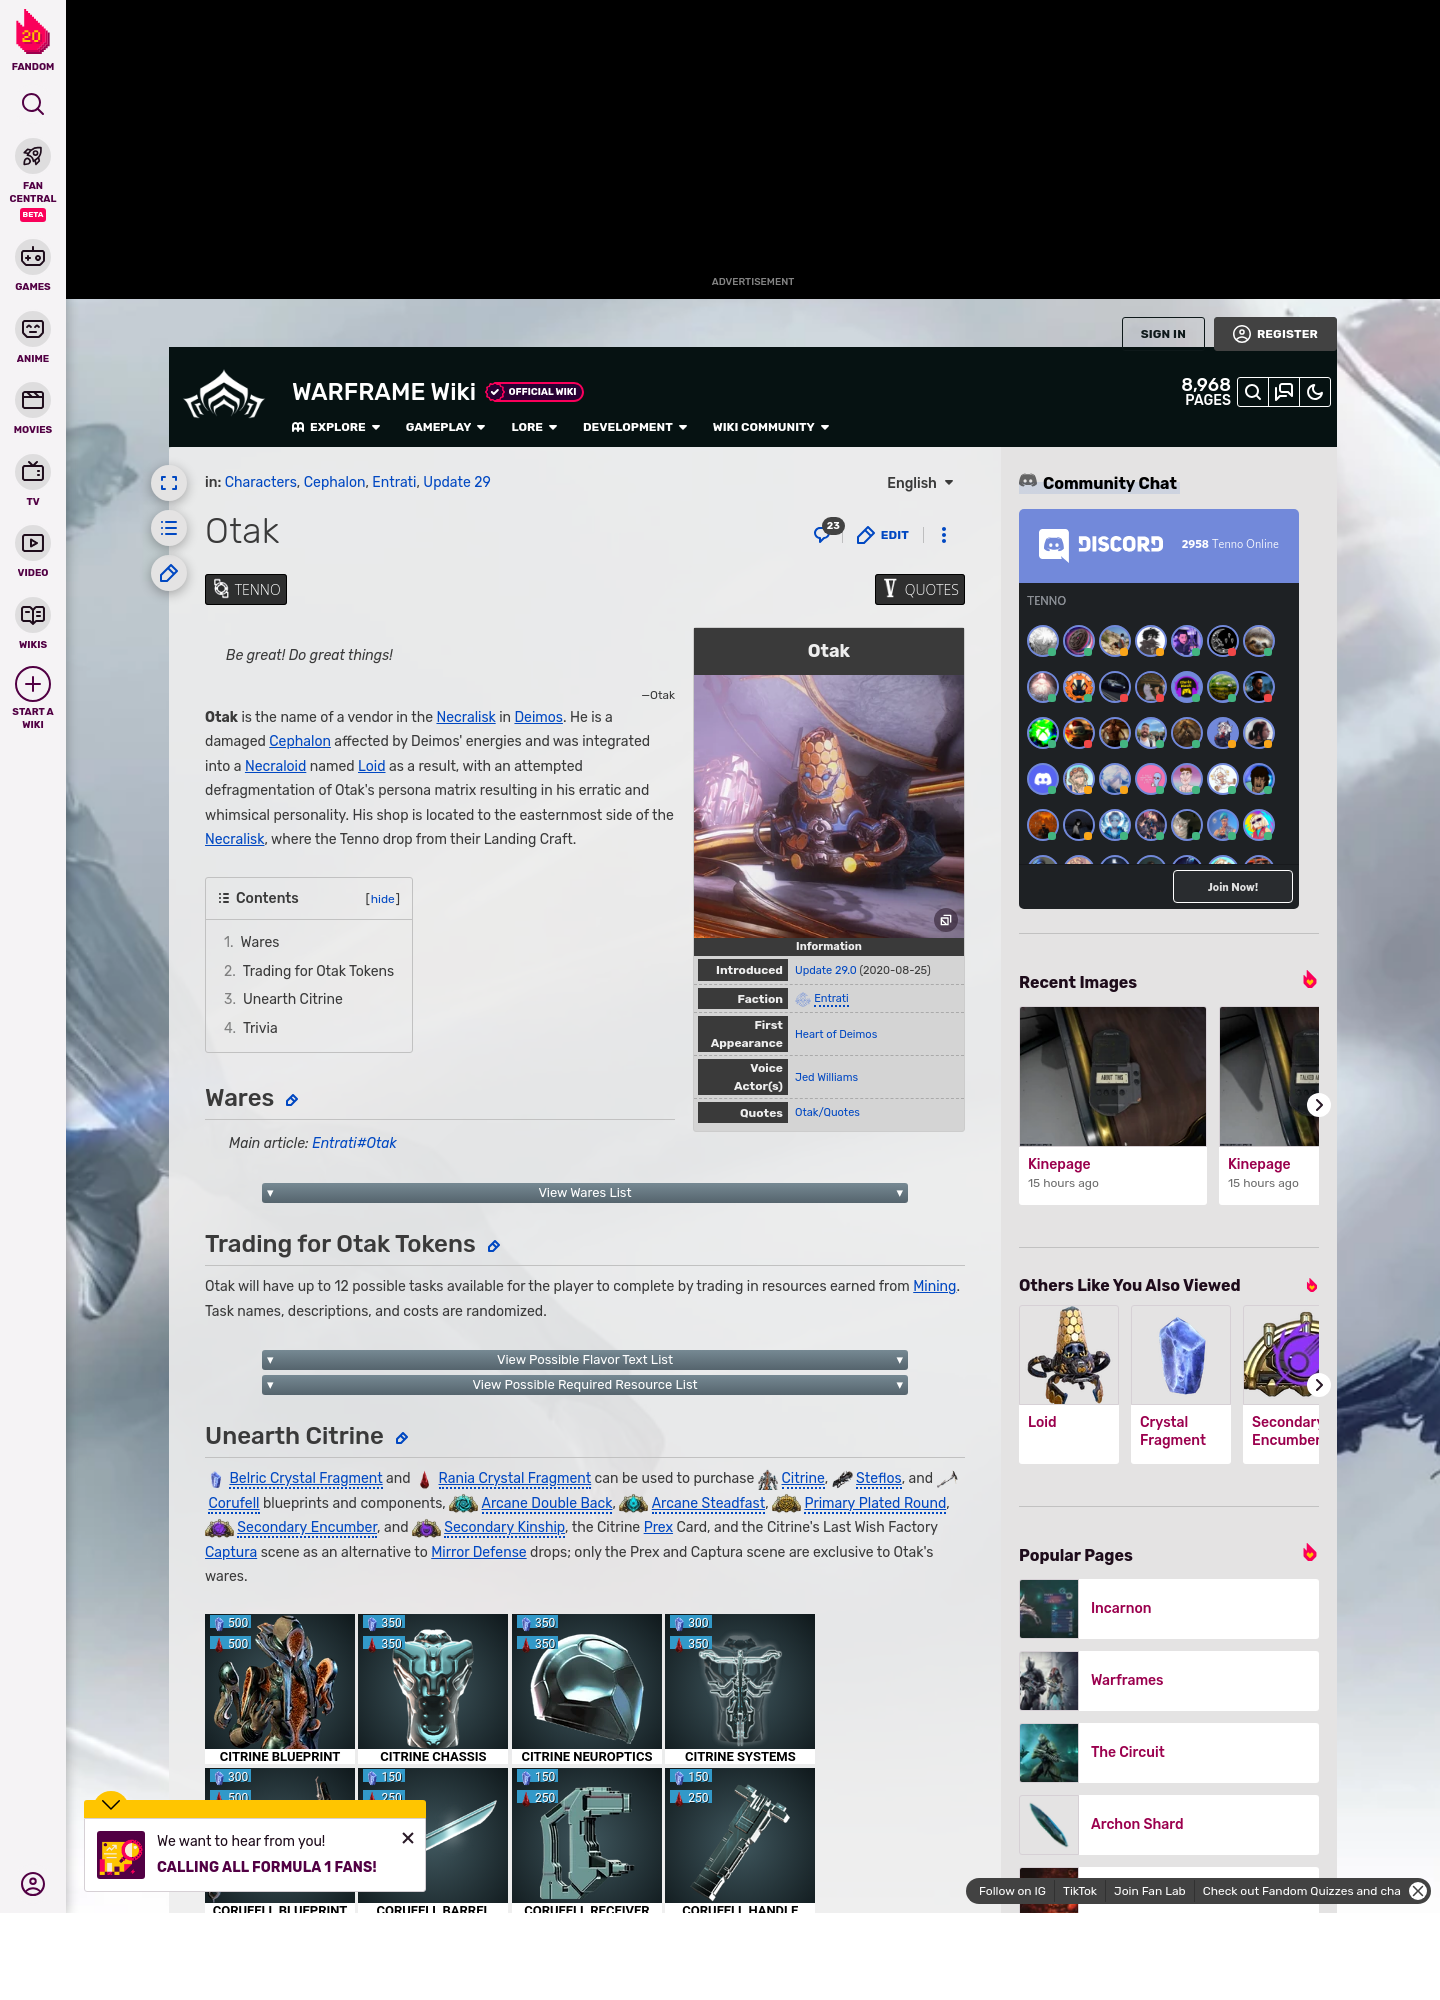
Task: Edit the Wares section pencil icon
Action: (x=292, y=1100)
